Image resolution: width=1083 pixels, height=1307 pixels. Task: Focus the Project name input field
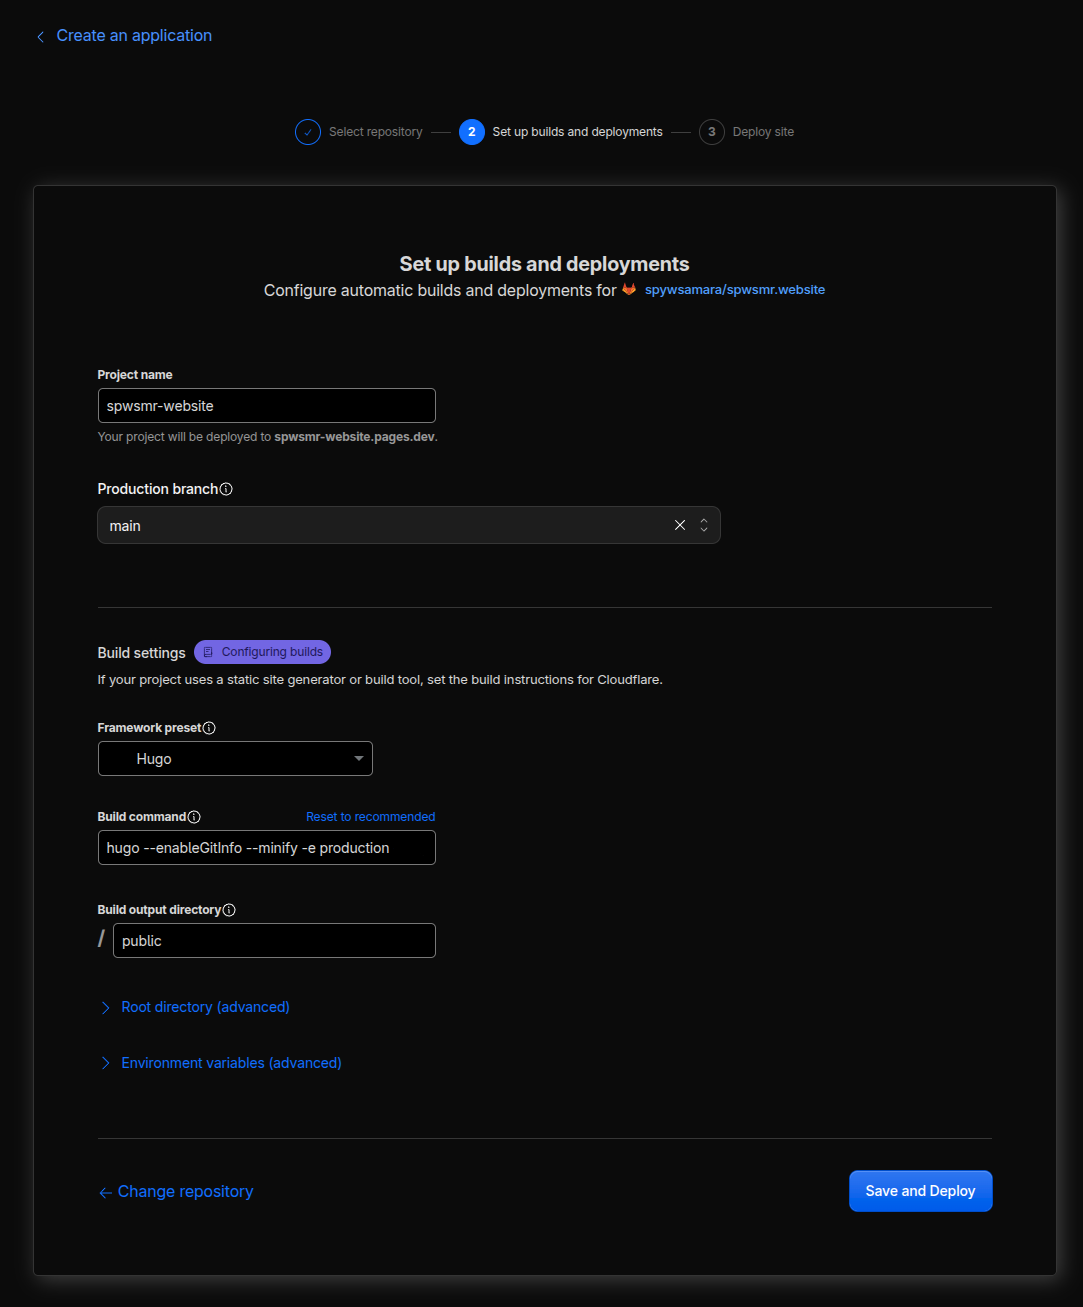click(x=267, y=406)
